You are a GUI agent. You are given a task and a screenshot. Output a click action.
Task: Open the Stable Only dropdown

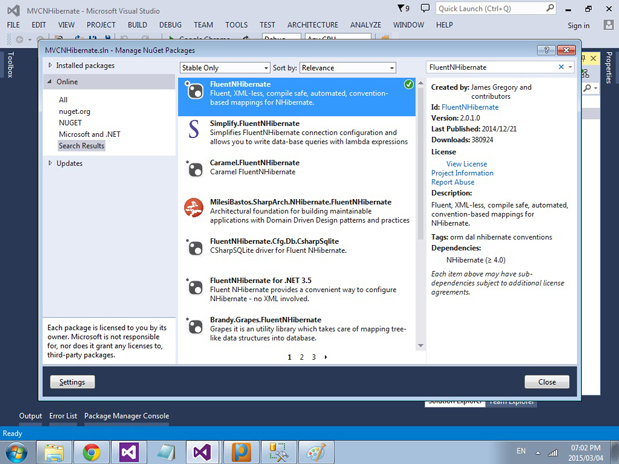point(225,68)
